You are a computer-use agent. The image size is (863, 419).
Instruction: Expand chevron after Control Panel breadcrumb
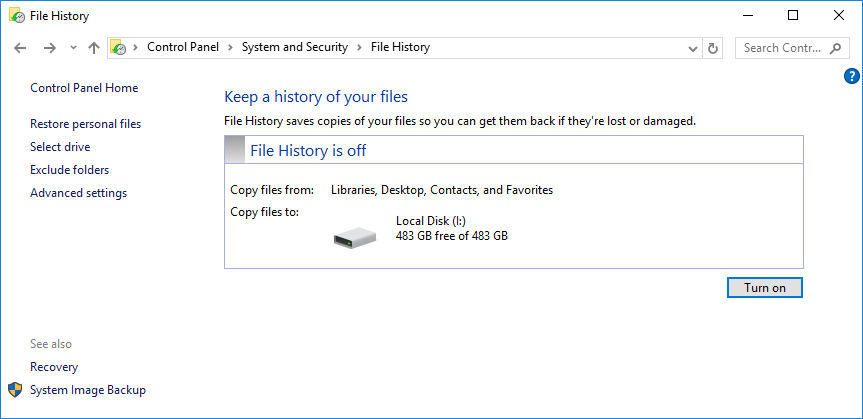(231, 48)
